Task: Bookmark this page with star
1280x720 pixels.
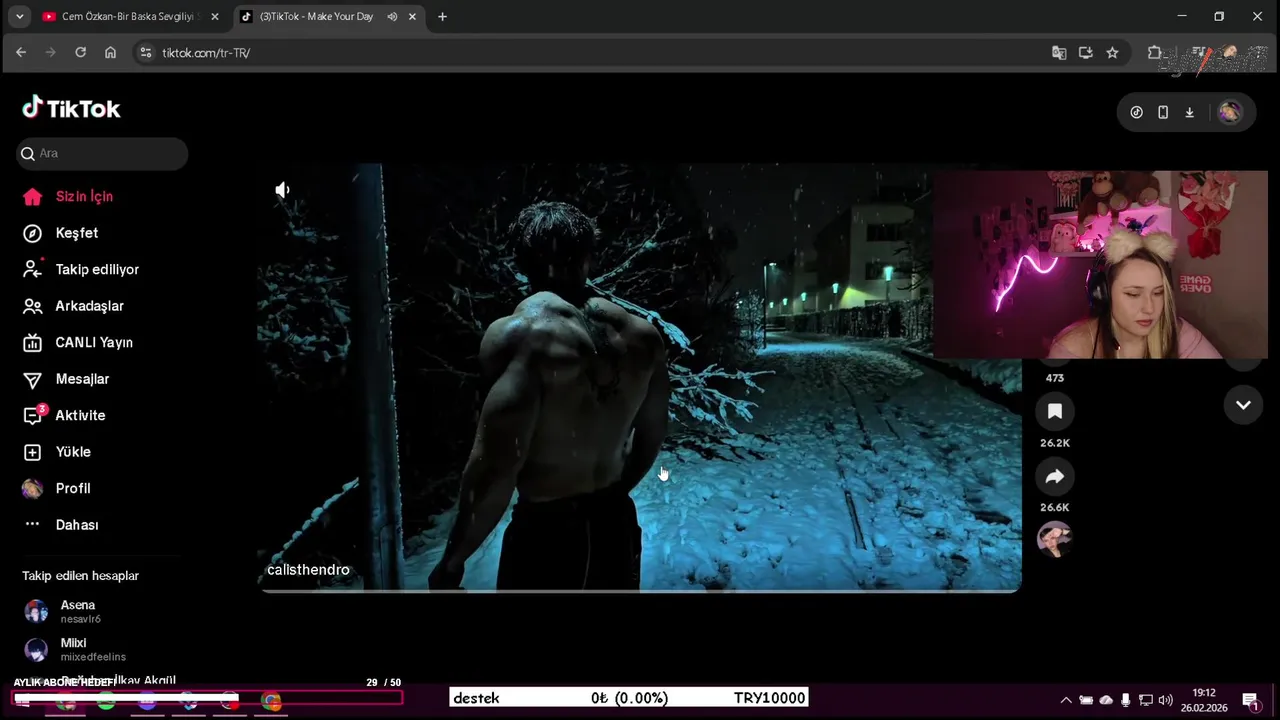Action: pyautogui.click(x=1112, y=52)
